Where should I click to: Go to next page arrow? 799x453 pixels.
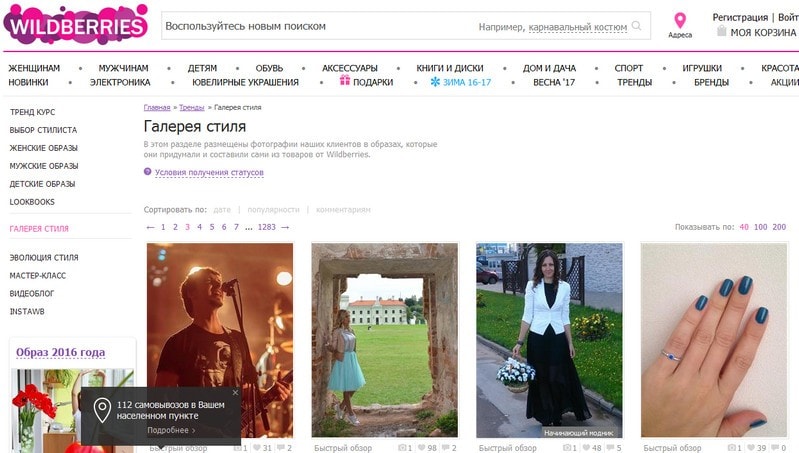click(285, 227)
